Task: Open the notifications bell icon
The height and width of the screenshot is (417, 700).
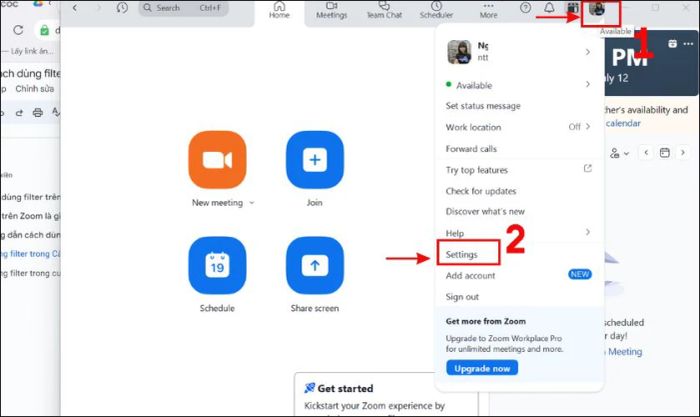Action: (x=549, y=9)
